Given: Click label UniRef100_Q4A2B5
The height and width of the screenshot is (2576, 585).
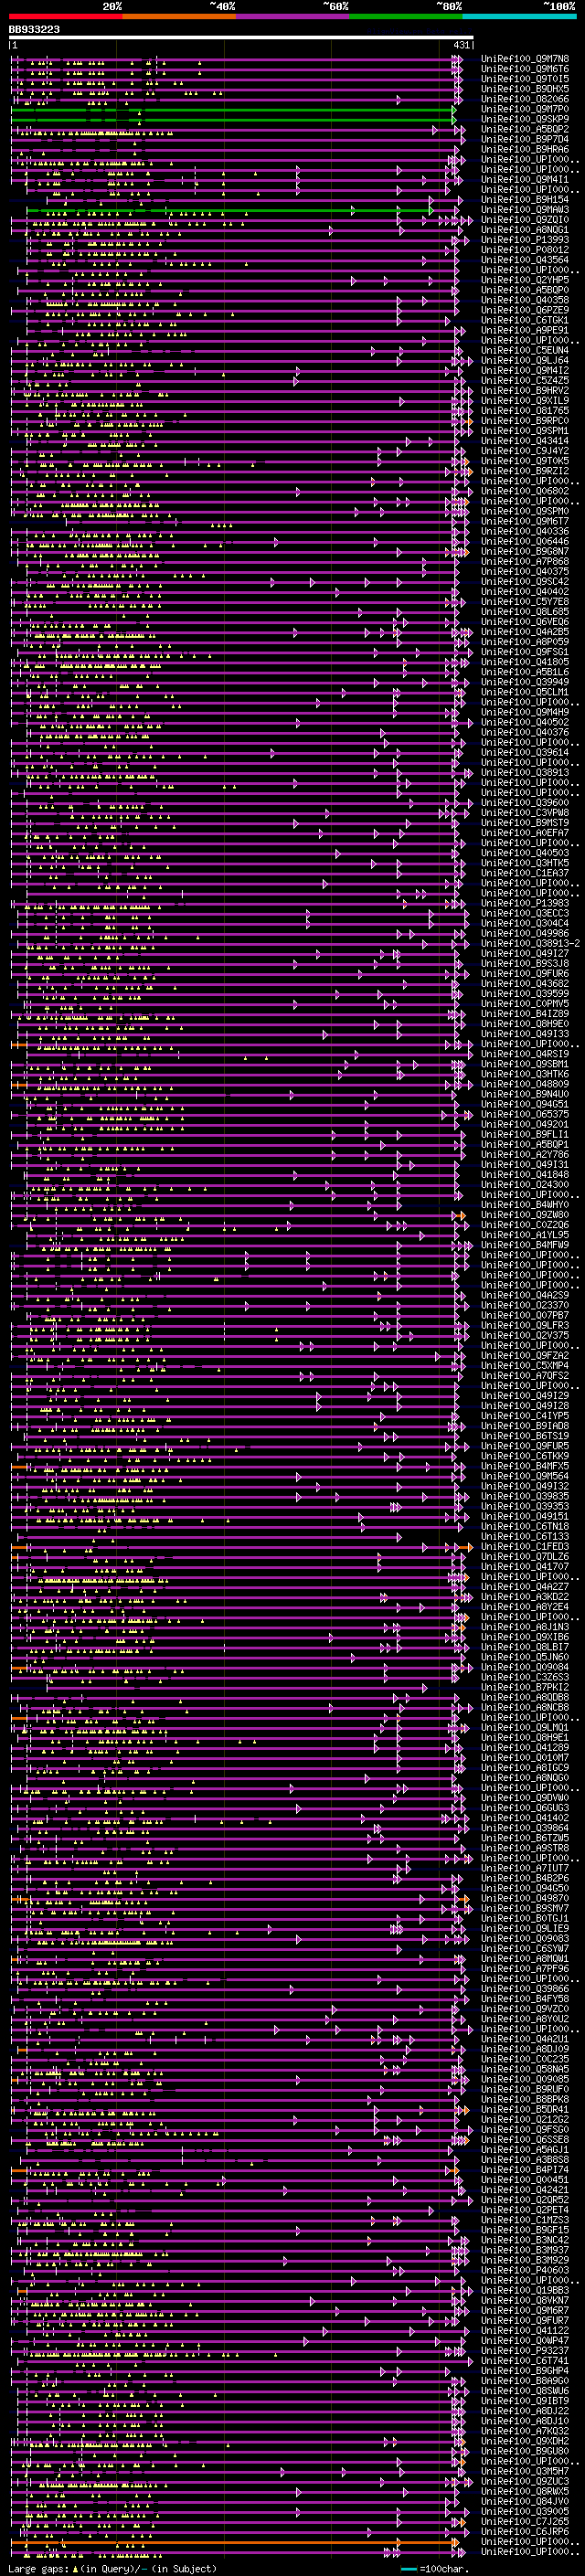Looking at the screenshot, I should (x=525, y=632).
